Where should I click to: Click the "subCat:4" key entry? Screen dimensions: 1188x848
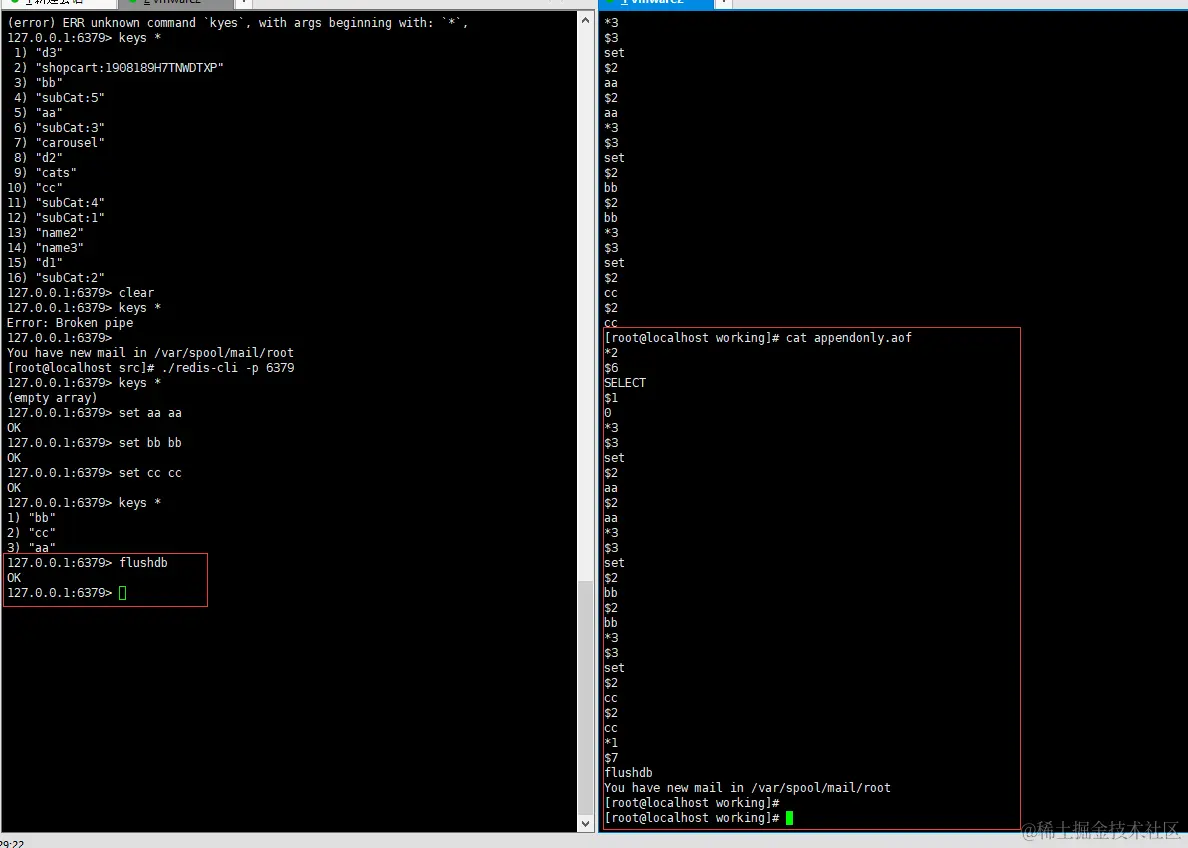[56, 202]
